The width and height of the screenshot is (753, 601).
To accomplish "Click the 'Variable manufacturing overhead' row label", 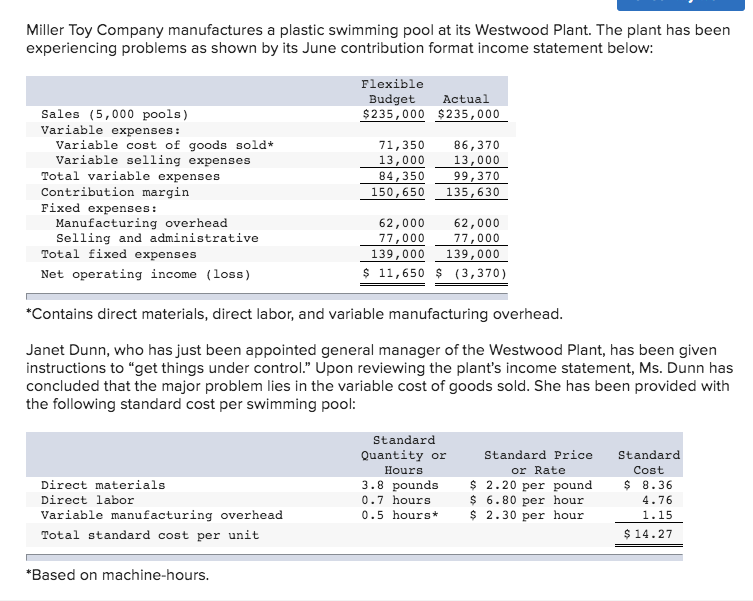I will tap(162, 515).
